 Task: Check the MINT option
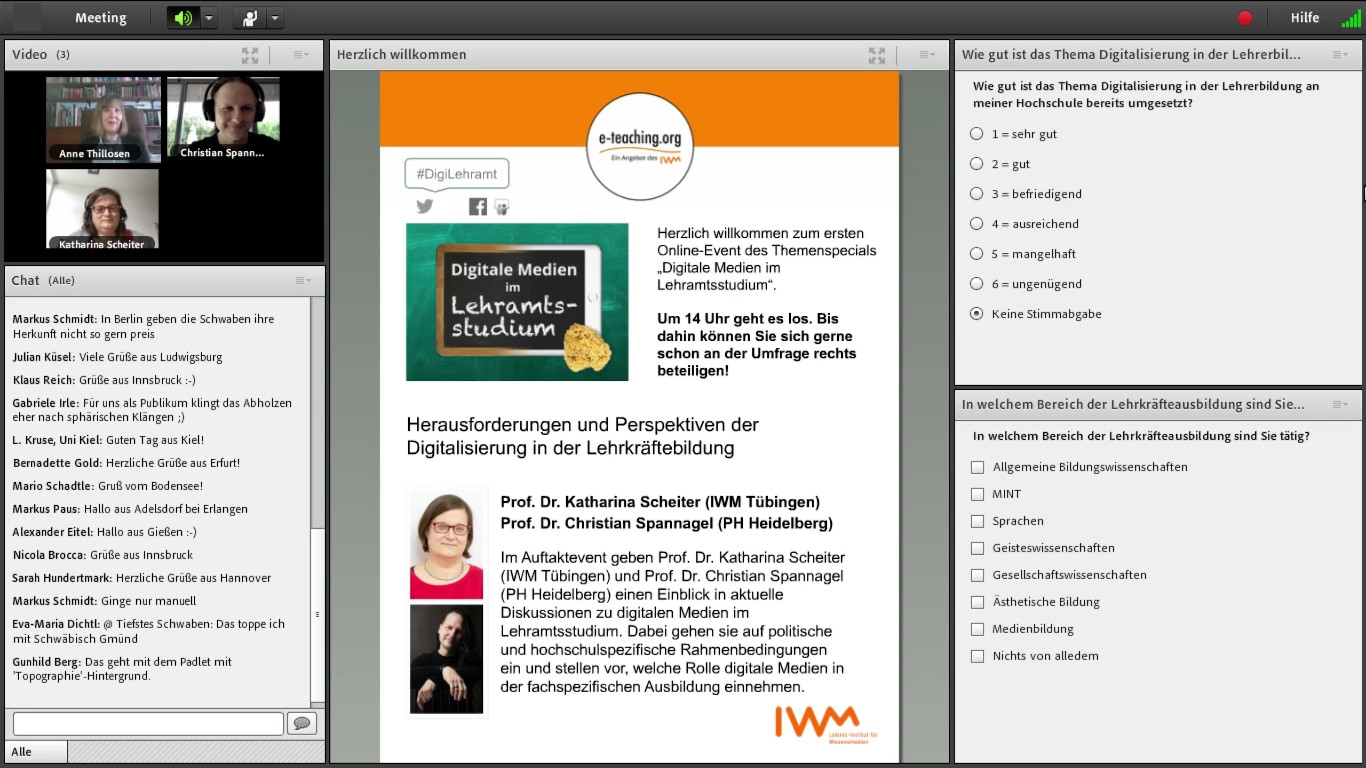(x=978, y=494)
